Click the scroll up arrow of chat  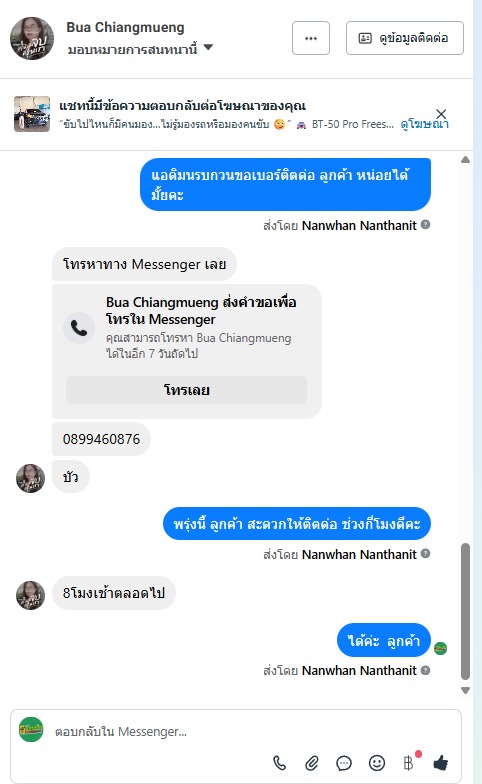pyautogui.click(x=465, y=160)
